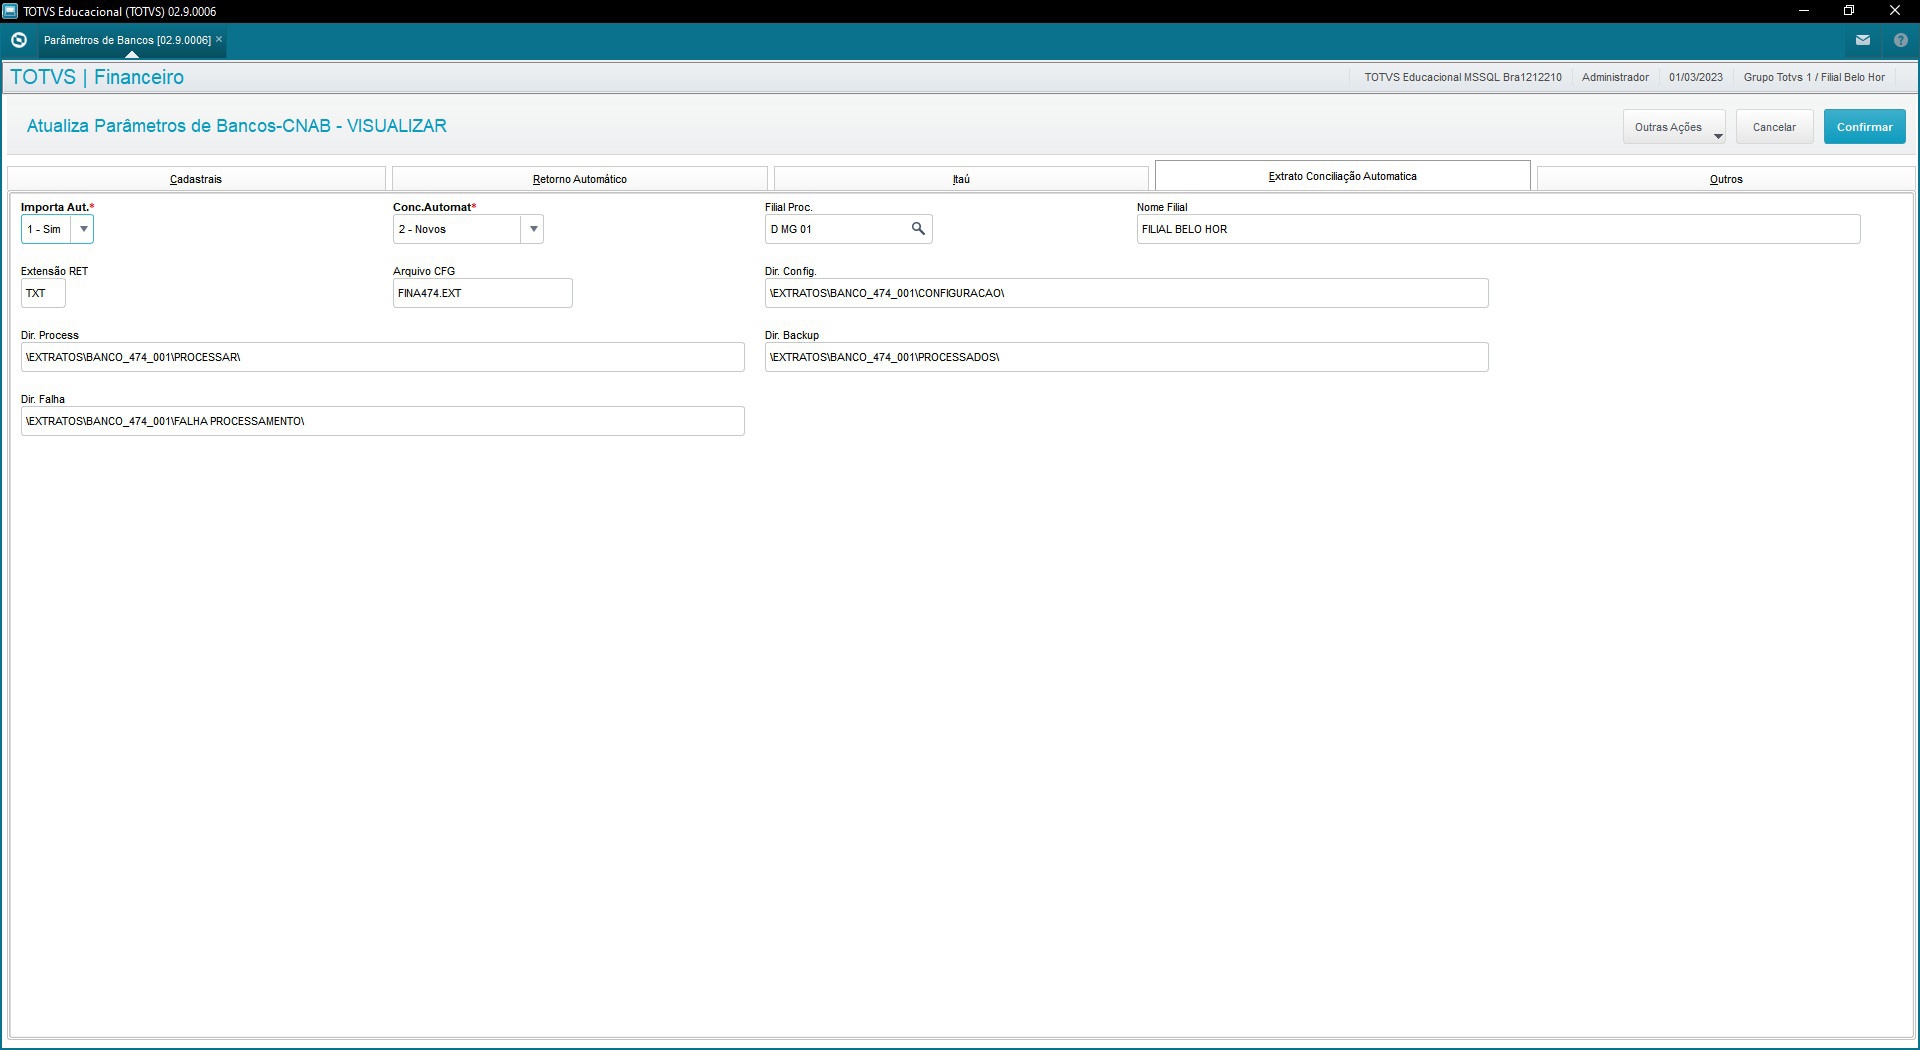The width and height of the screenshot is (1920, 1050).
Task: Click the Dir. Config. path field
Action: coord(1126,293)
